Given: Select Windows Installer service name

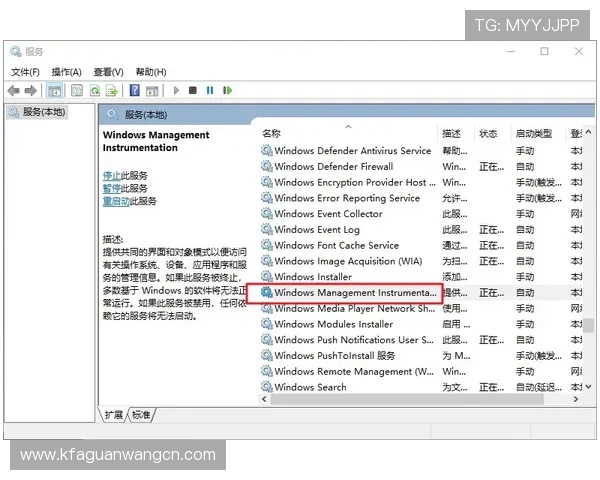Looking at the screenshot, I should point(313,276).
